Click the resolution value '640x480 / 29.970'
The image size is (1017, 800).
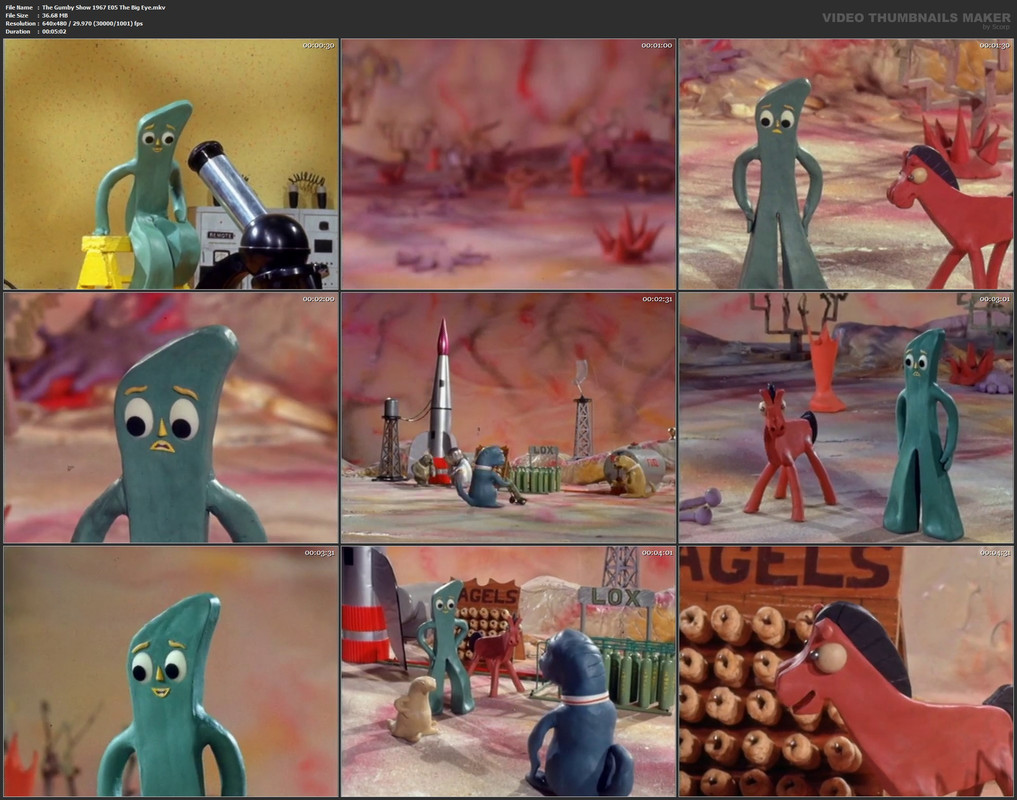(x=69, y=23)
